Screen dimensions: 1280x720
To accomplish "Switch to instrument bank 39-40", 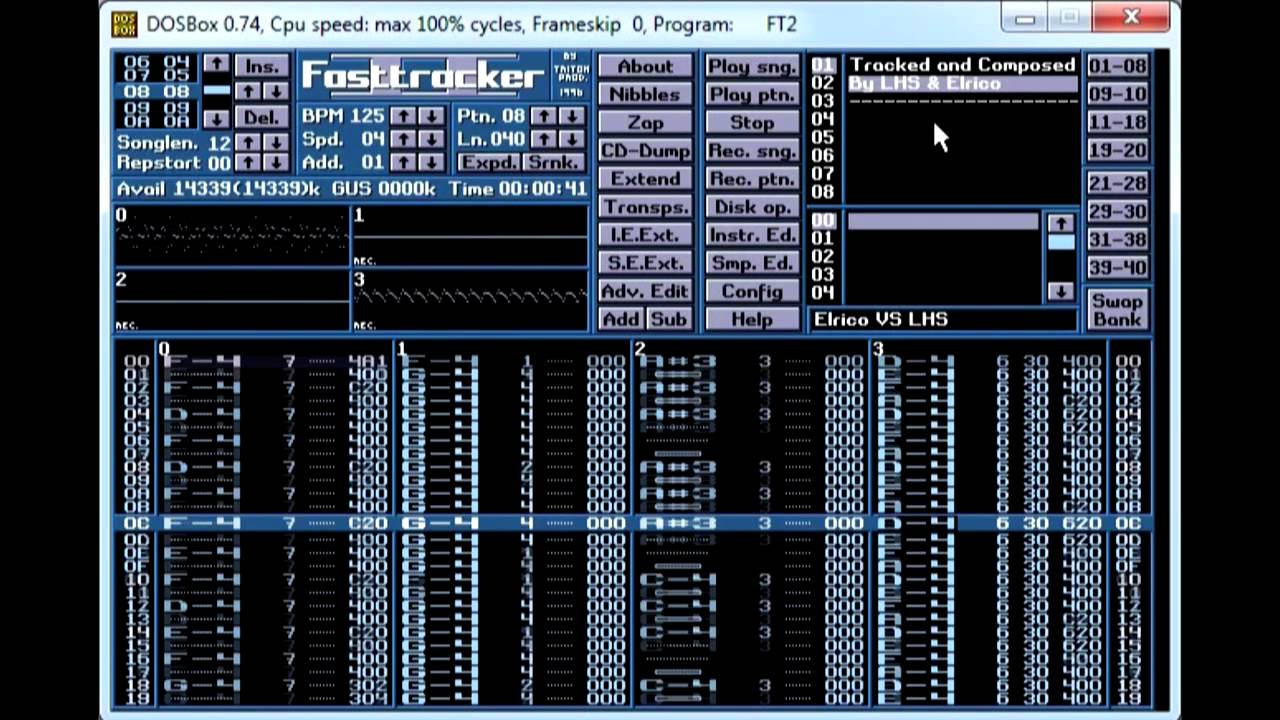I will [1117, 268].
